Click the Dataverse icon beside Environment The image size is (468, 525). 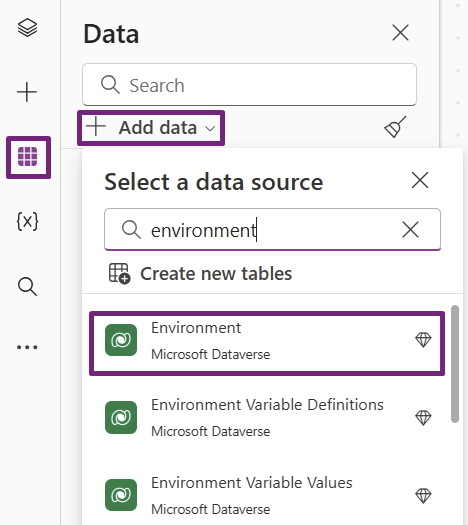coord(121,340)
